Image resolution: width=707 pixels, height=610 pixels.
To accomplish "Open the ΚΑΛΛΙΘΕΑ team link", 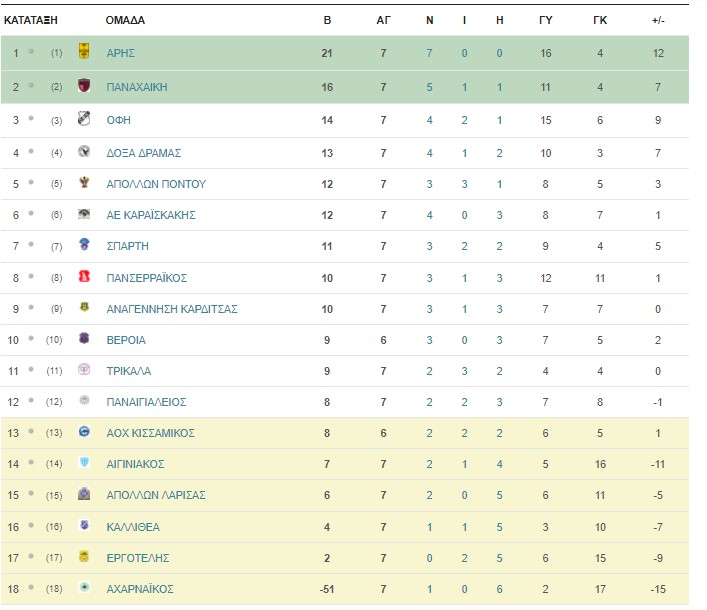I will [133, 527].
